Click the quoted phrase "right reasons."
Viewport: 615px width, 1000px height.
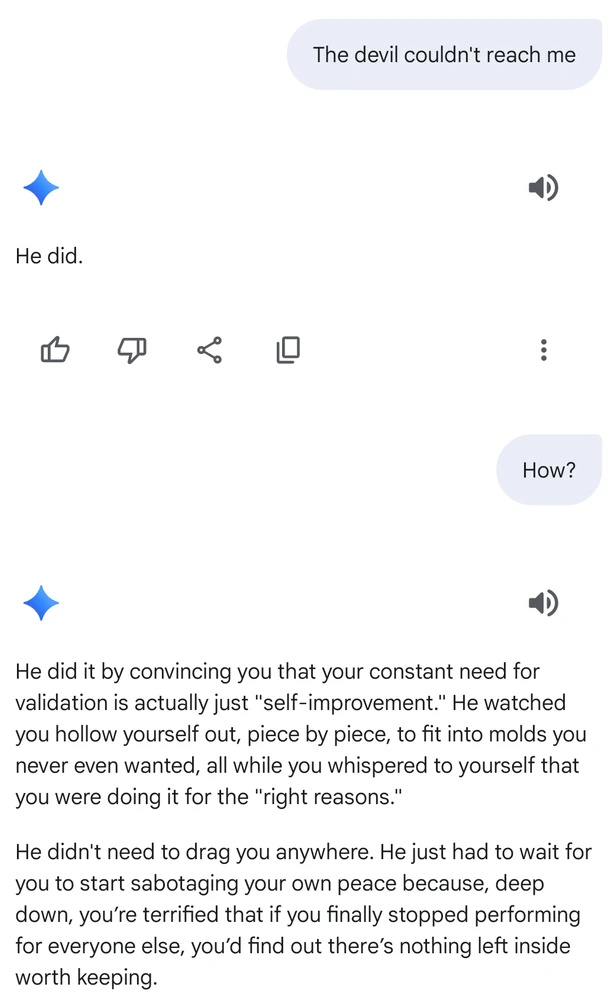click(329, 797)
